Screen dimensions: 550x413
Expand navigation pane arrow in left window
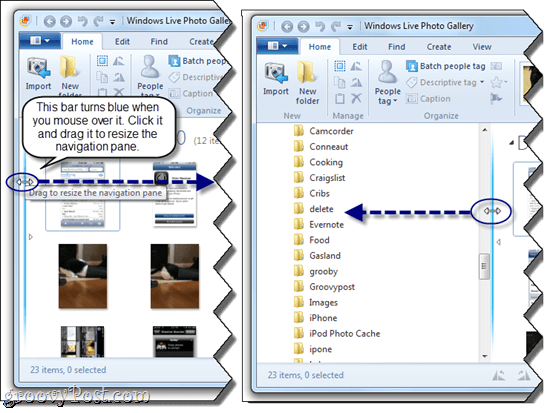(31, 237)
